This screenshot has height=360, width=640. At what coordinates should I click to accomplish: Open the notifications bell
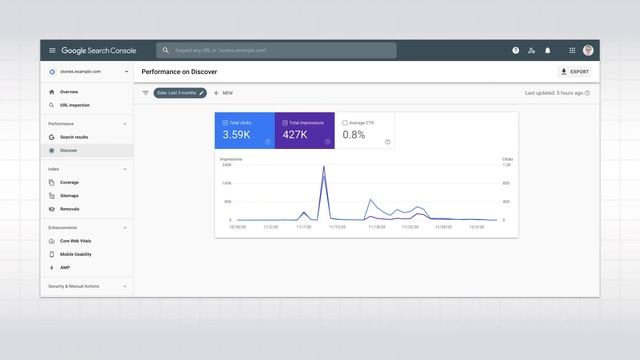[548, 51]
